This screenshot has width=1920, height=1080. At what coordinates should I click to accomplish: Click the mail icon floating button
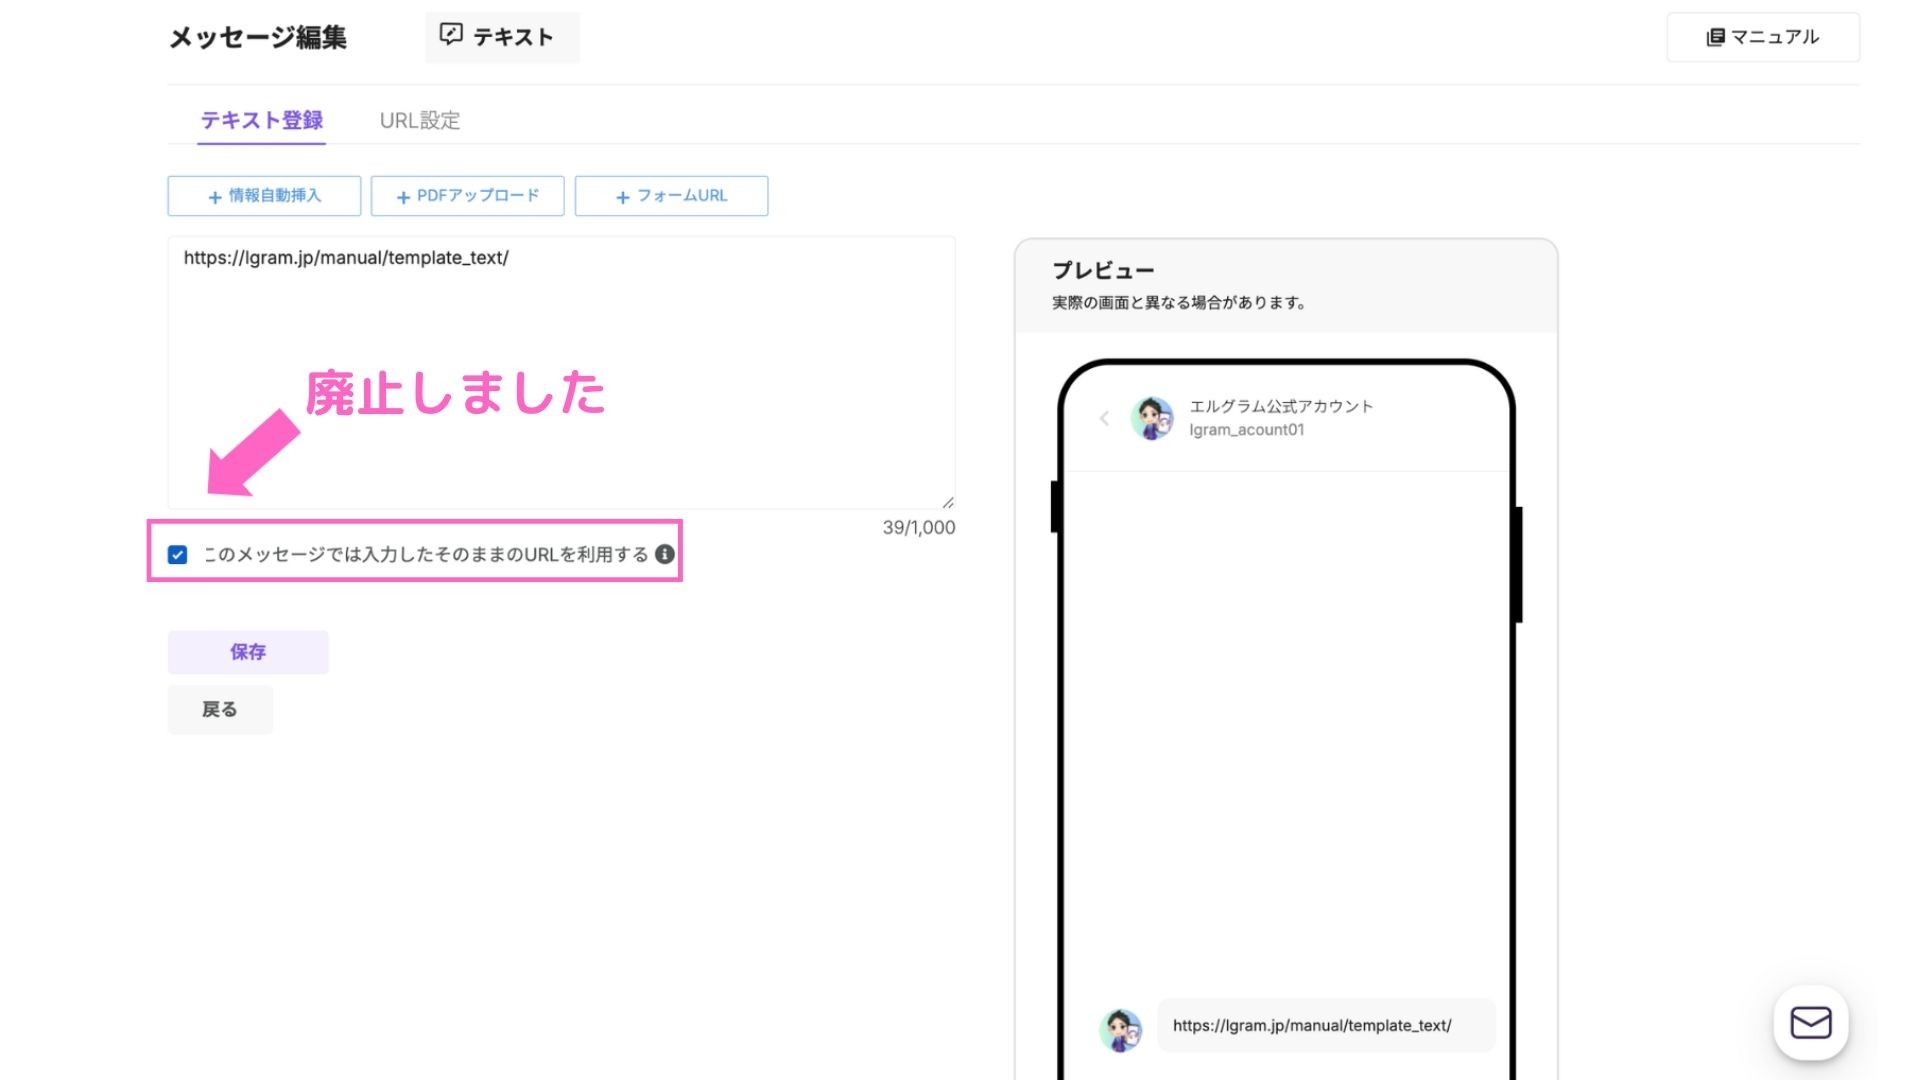pyautogui.click(x=1810, y=1023)
